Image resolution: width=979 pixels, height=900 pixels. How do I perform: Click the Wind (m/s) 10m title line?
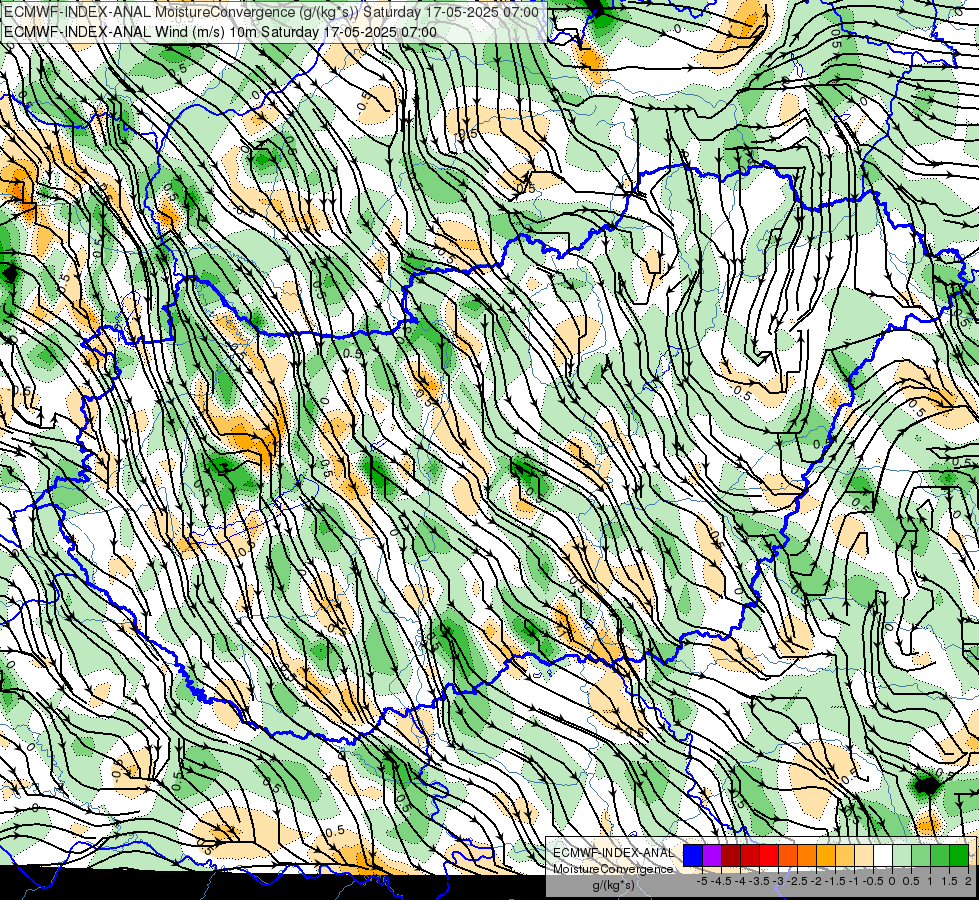pyautogui.click(x=220, y=32)
